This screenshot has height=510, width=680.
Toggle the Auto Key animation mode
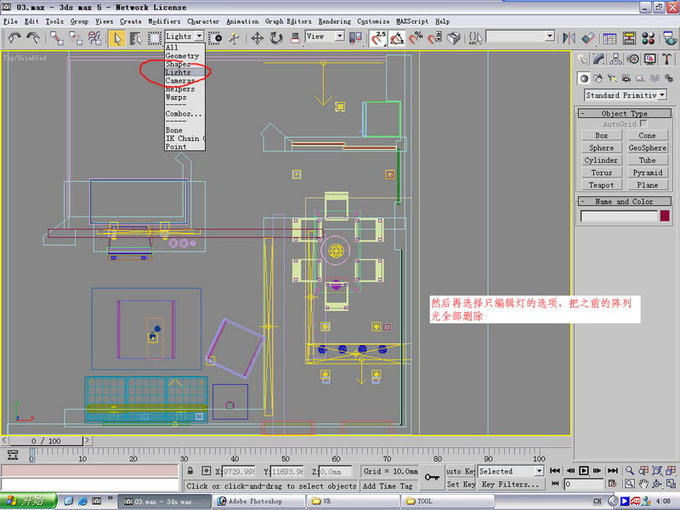(460, 470)
